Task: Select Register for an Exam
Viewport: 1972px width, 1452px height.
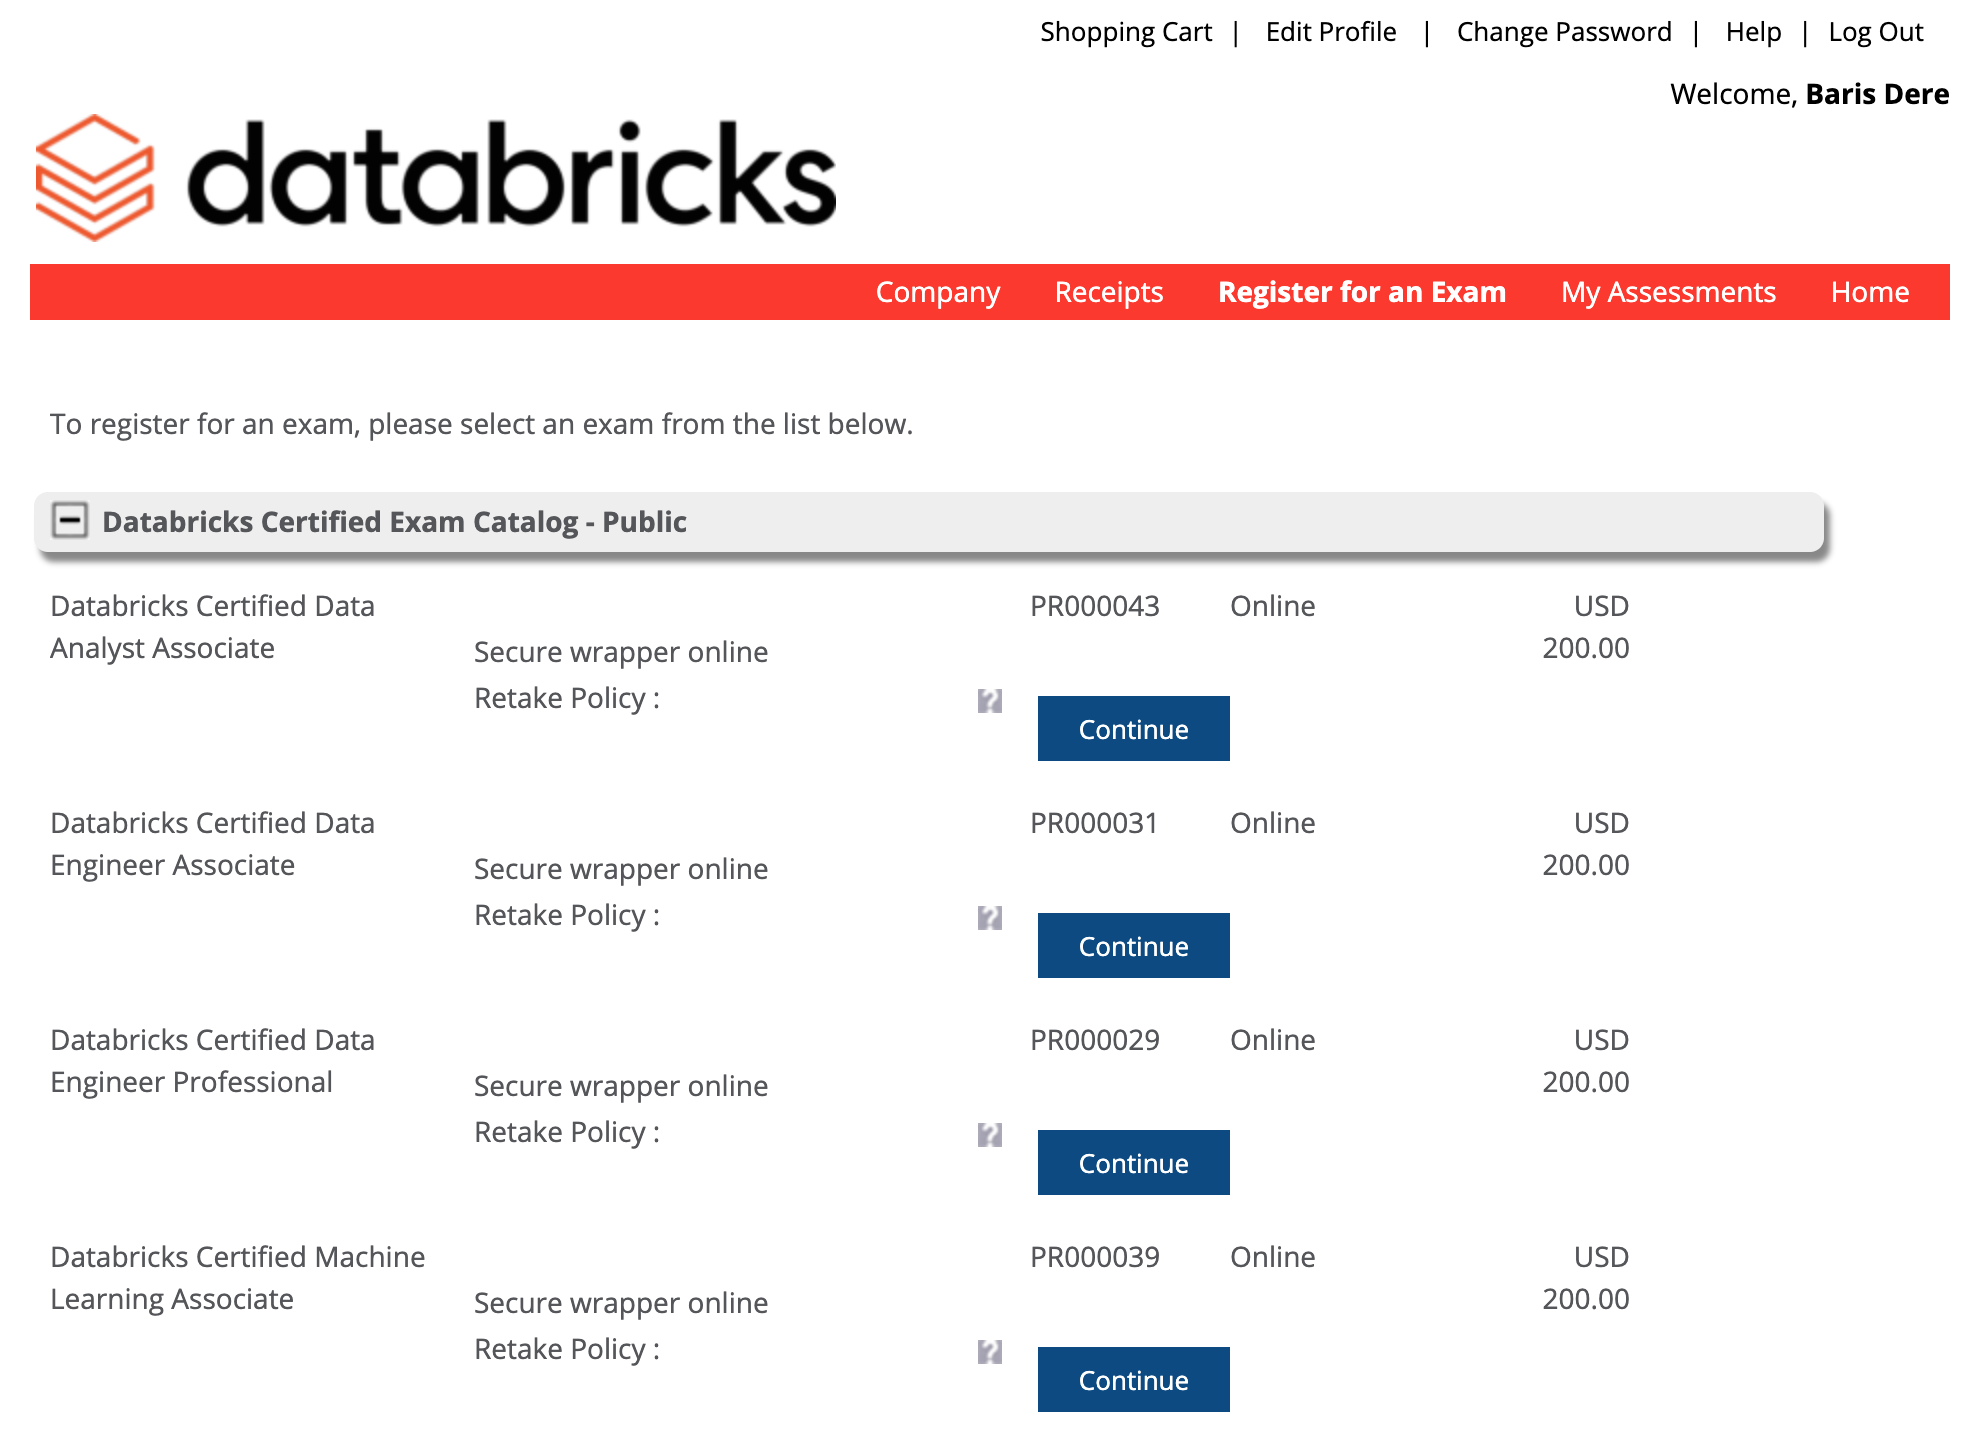Action: (x=1361, y=292)
